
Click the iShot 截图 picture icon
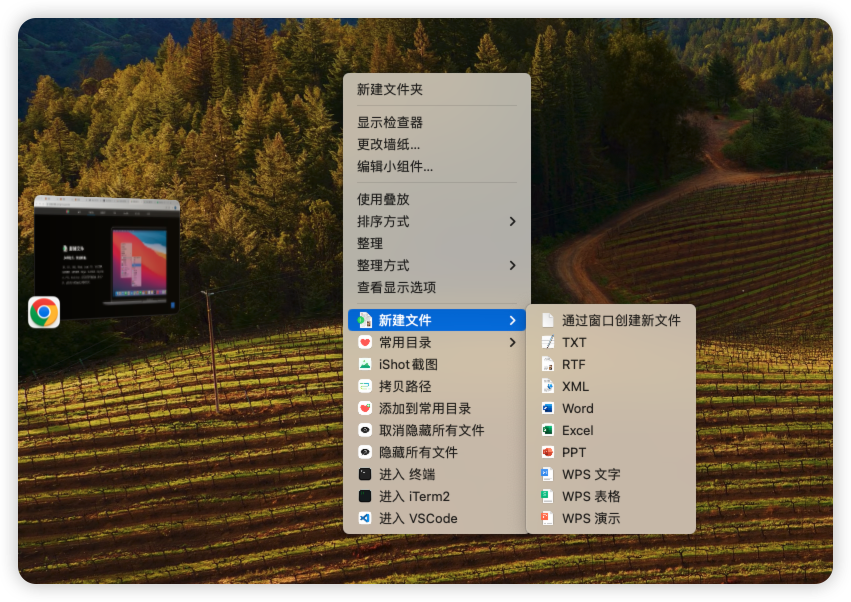365,364
